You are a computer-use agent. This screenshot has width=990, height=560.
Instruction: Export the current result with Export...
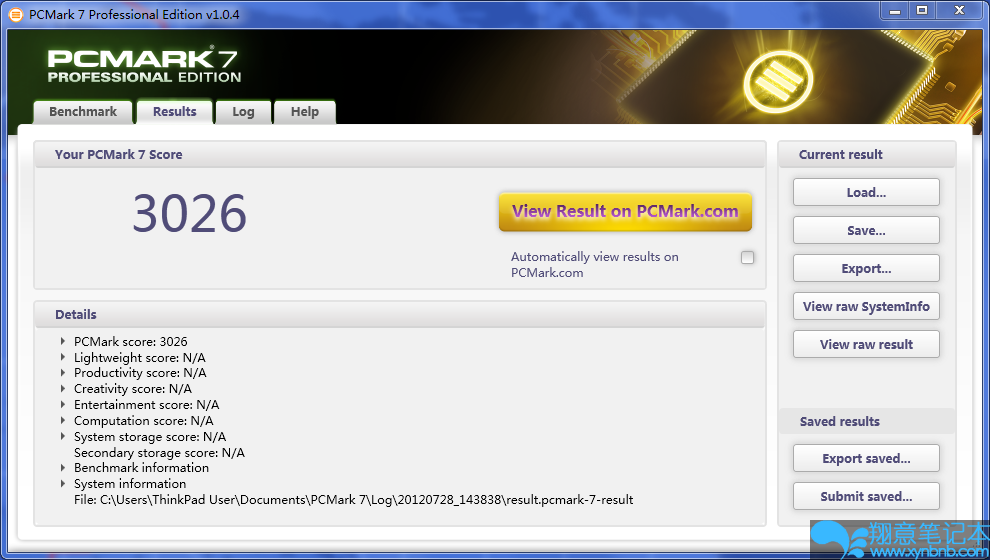(866, 268)
